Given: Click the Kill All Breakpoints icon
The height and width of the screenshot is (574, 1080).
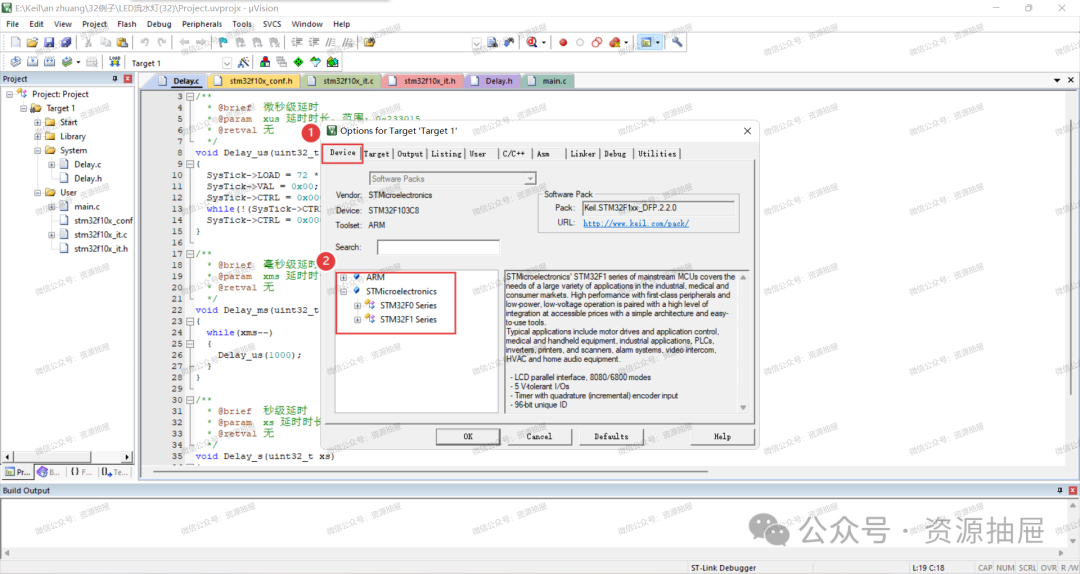Looking at the screenshot, I should pyautogui.click(x=614, y=42).
